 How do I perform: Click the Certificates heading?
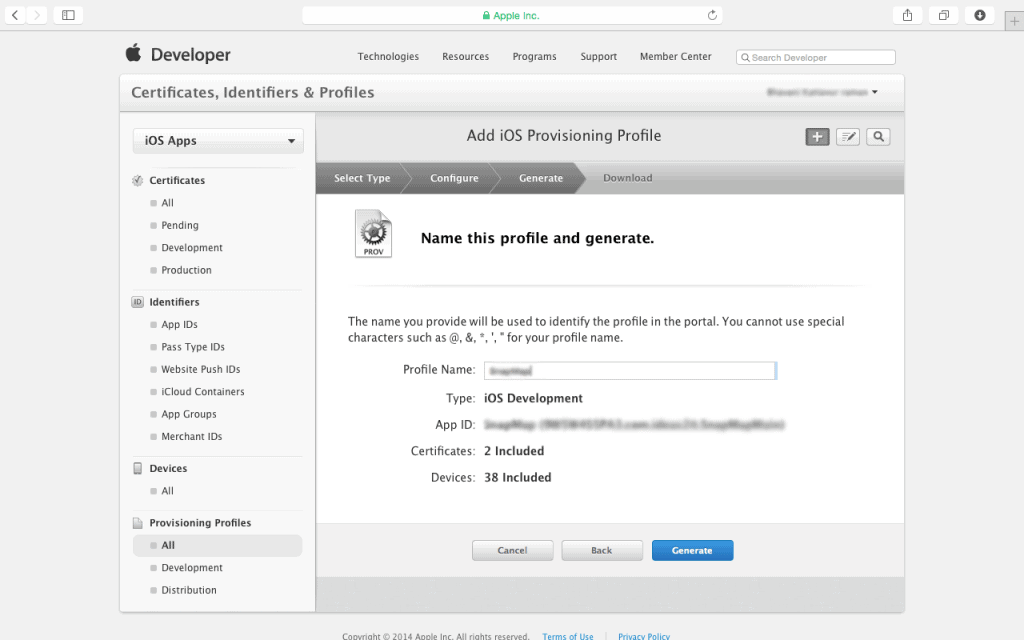(x=177, y=180)
